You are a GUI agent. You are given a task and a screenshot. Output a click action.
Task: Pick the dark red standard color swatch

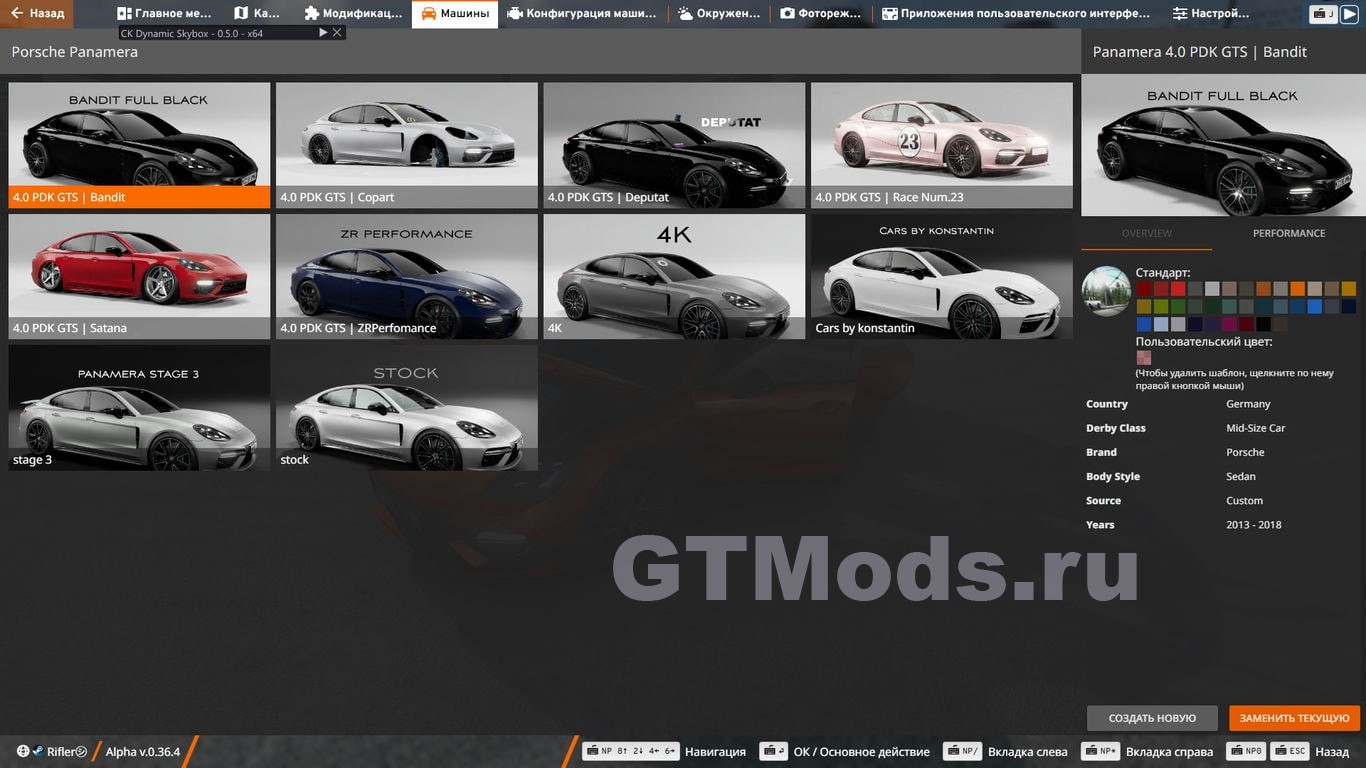[1144, 288]
